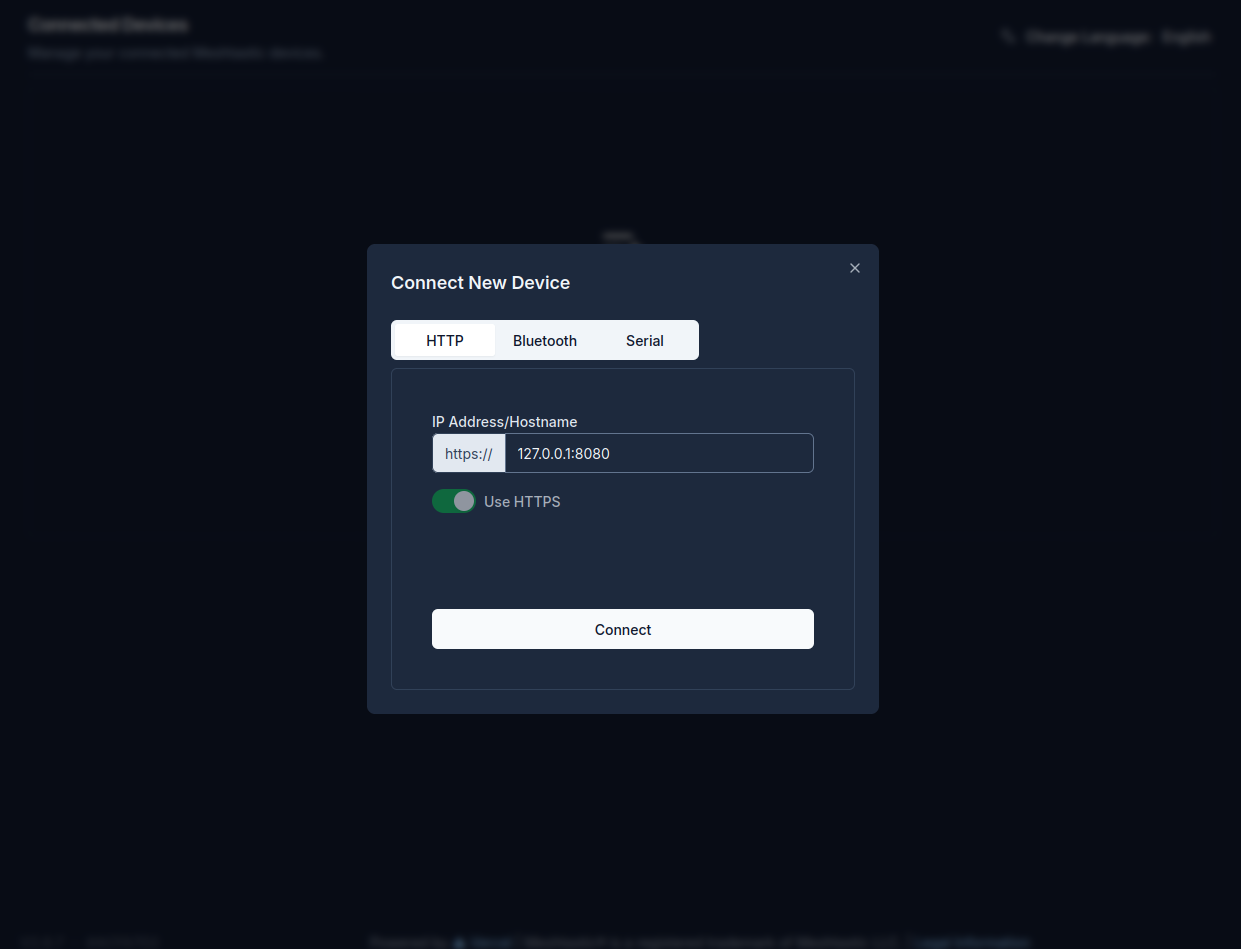Select the HTTP connection tab
Viewport: 1241px width, 949px height.
click(445, 340)
